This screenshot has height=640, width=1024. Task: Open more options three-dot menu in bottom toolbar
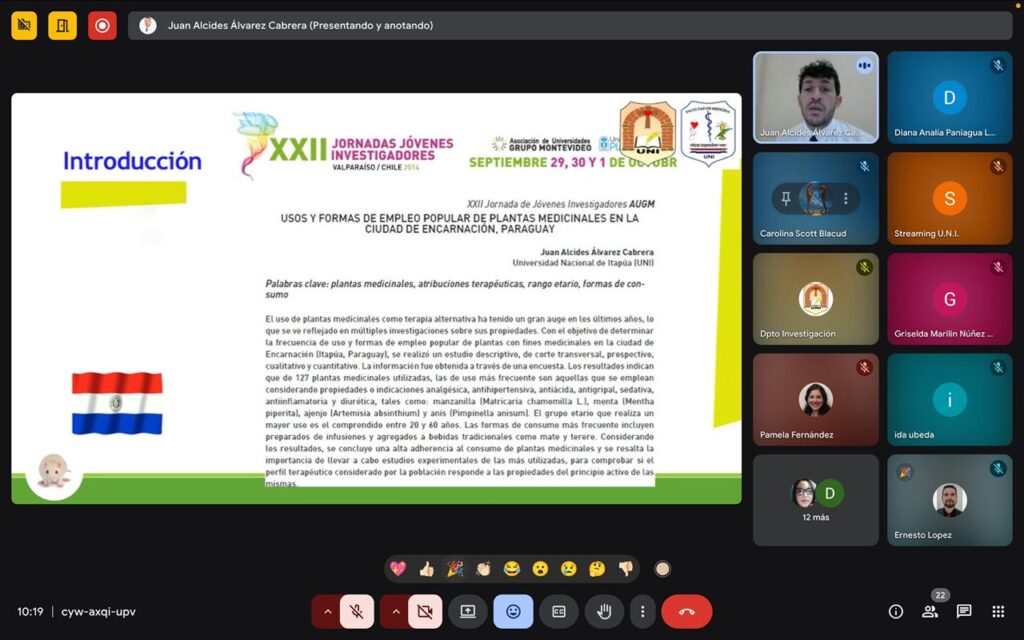pyautogui.click(x=642, y=611)
